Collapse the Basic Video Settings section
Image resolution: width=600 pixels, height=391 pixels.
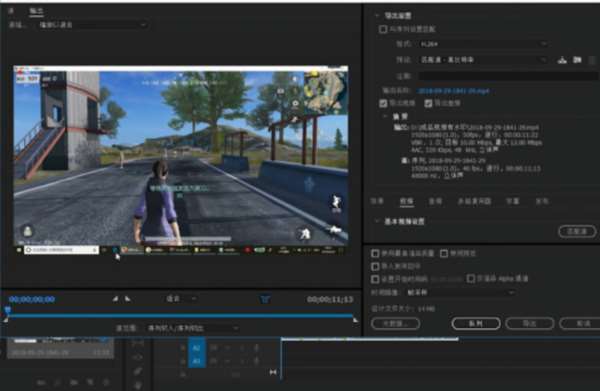click(377, 221)
